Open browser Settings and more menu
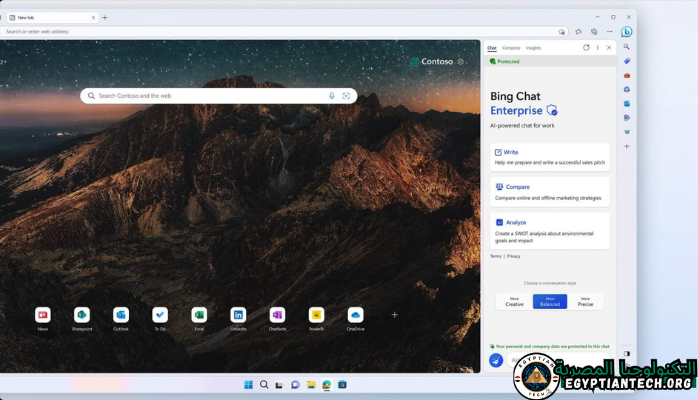 609,32
